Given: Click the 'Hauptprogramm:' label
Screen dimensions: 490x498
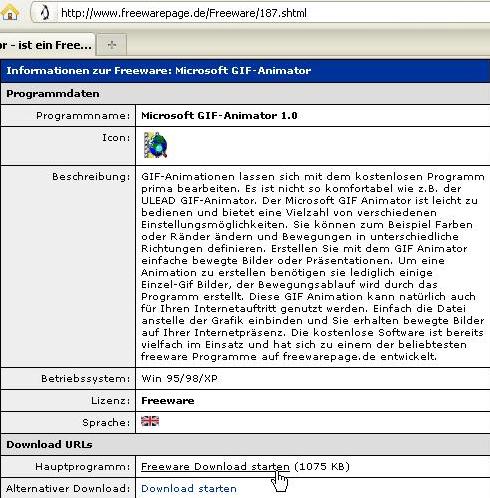Looking at the screenshot, I should 83,466.
